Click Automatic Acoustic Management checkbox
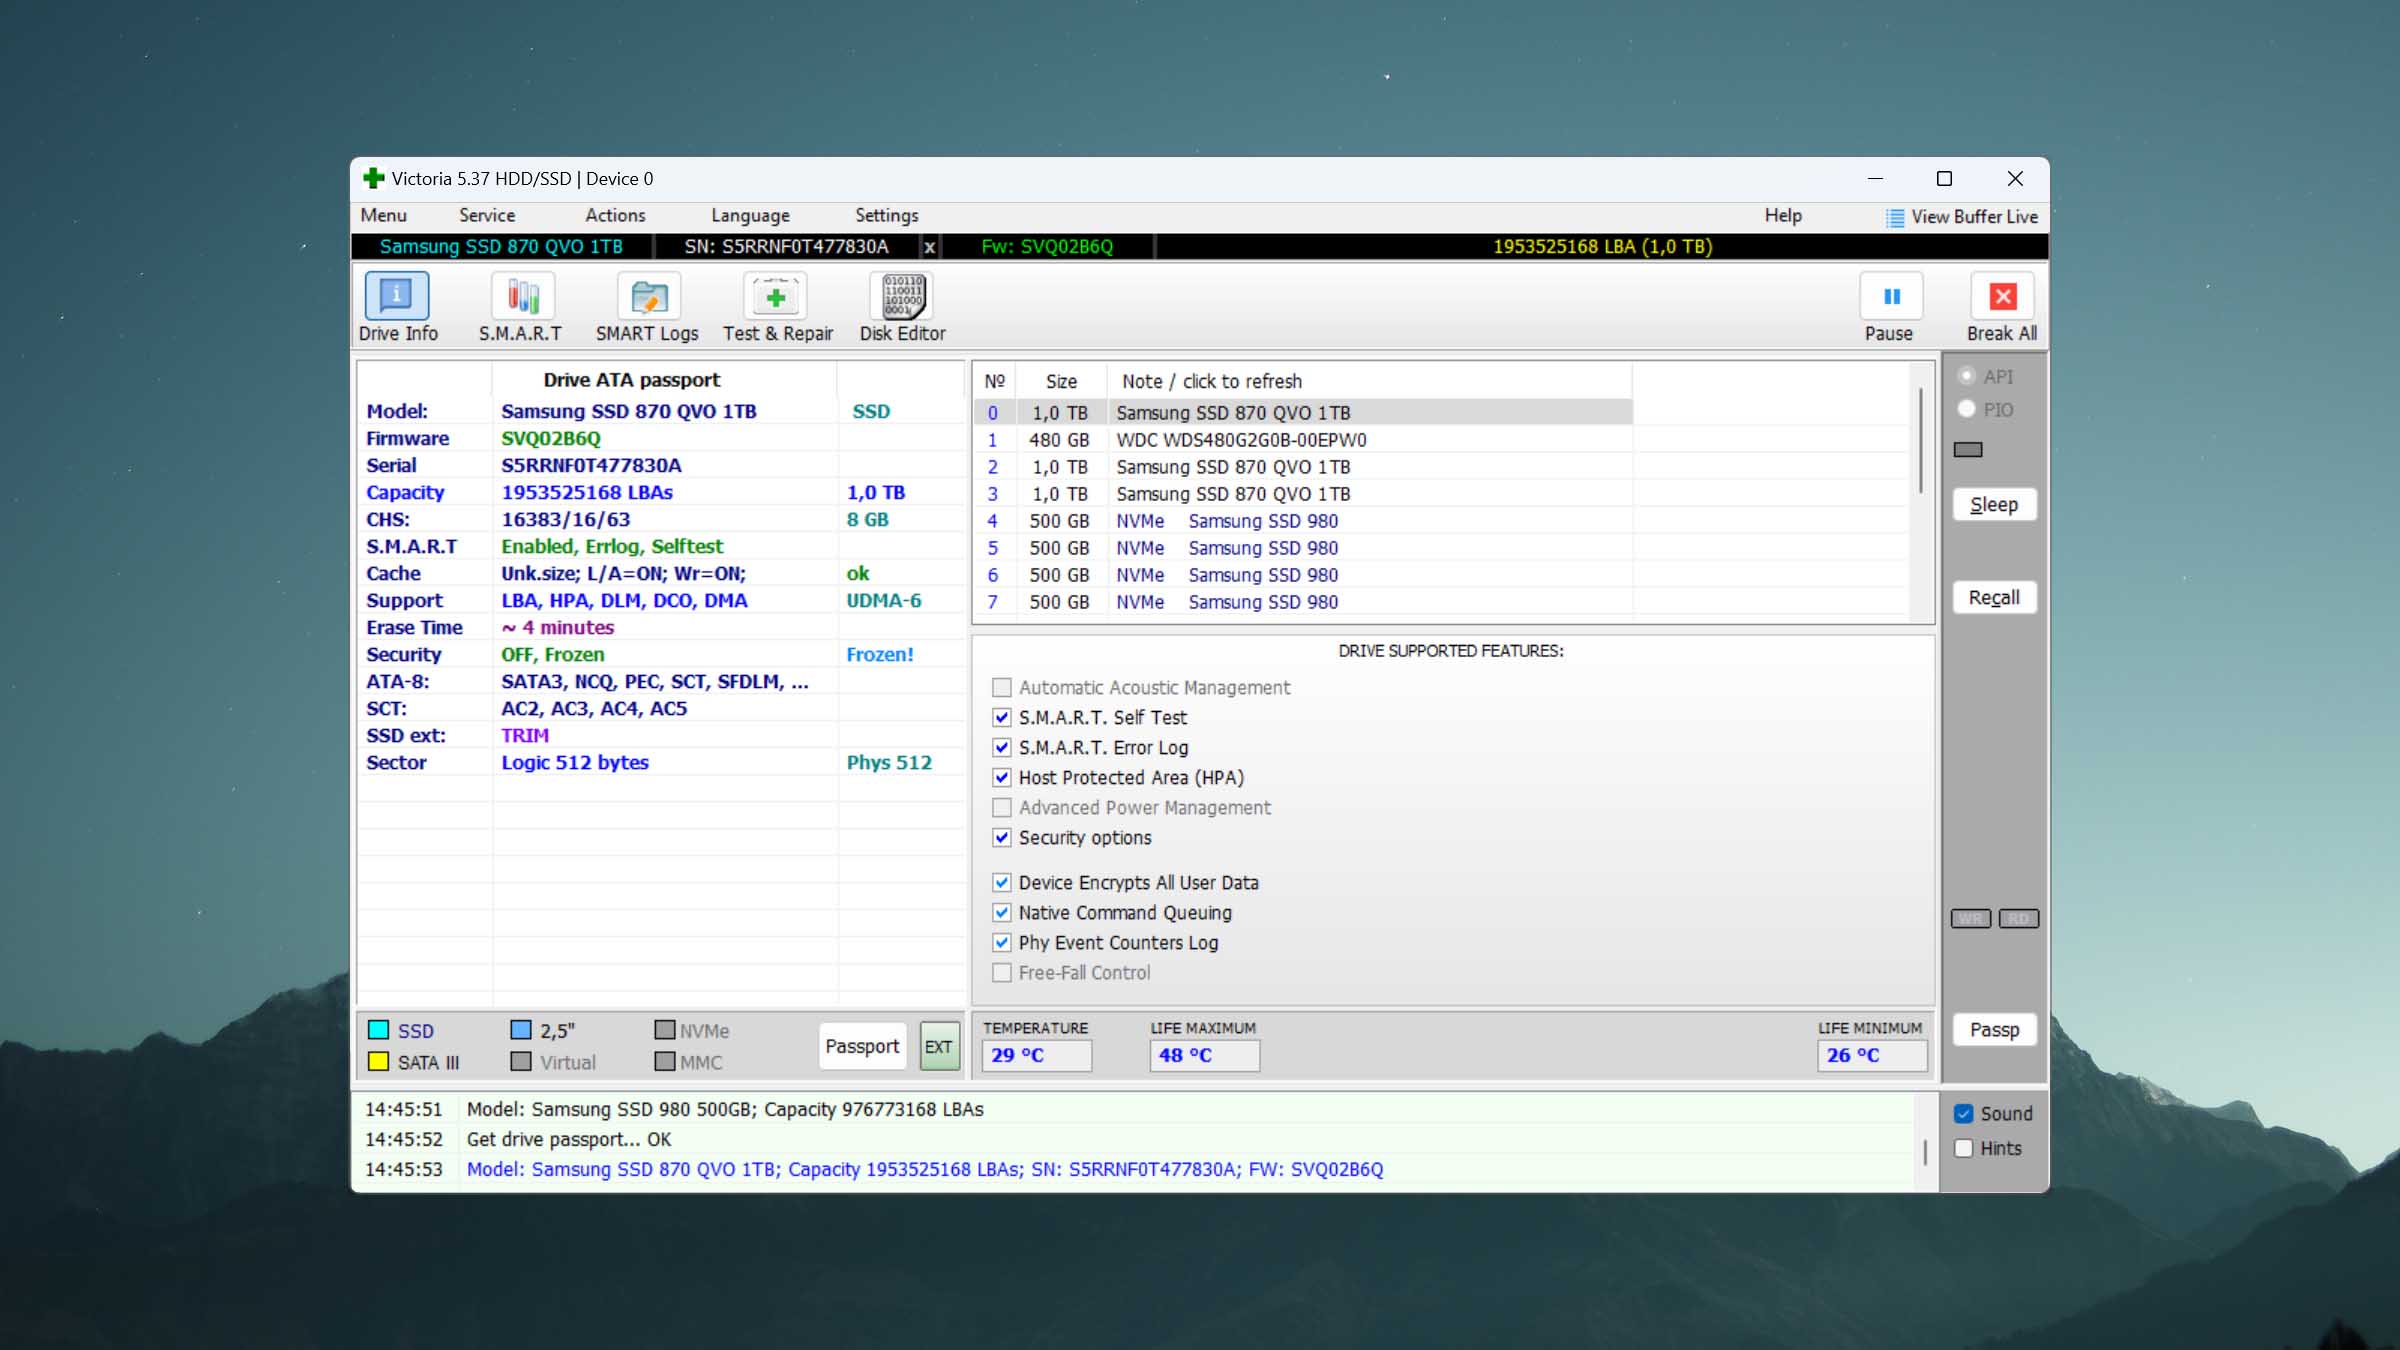This screenshot has width=2400, height=1350. click(1001, 687)
